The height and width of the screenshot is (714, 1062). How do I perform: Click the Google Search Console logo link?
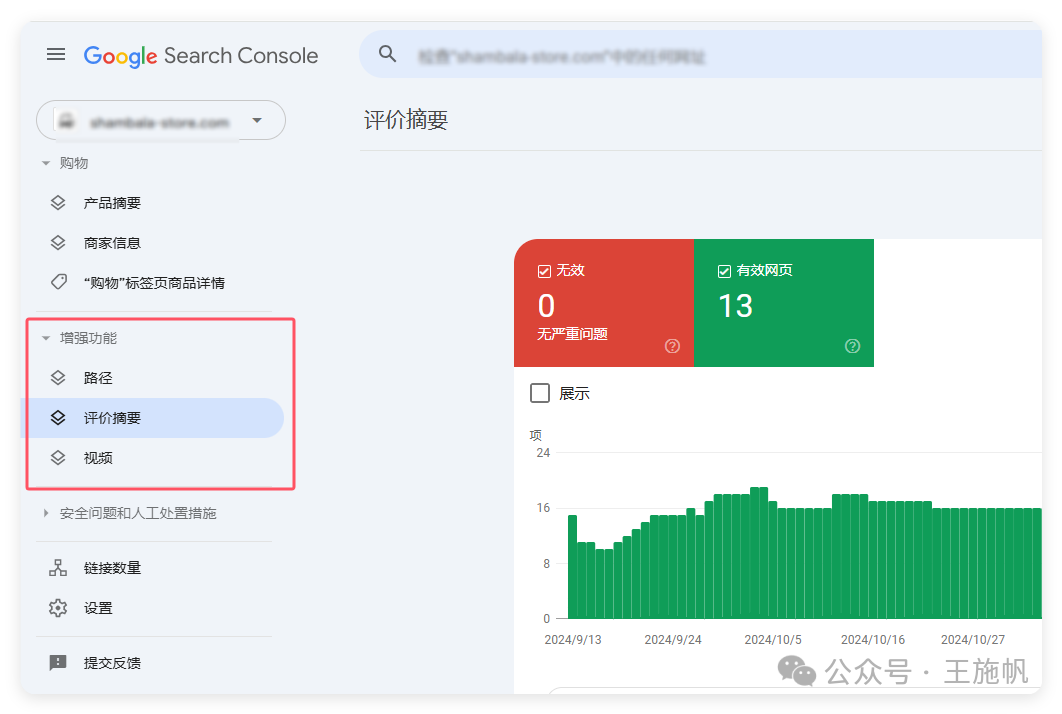(x=200, y=56)
